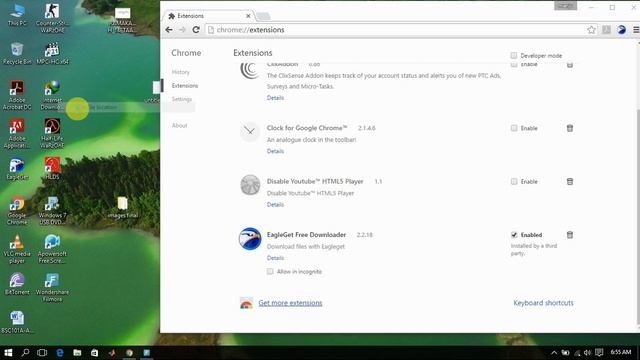
Task: Open Details for EagleGet Free Downloader
Action: (275, 258)
